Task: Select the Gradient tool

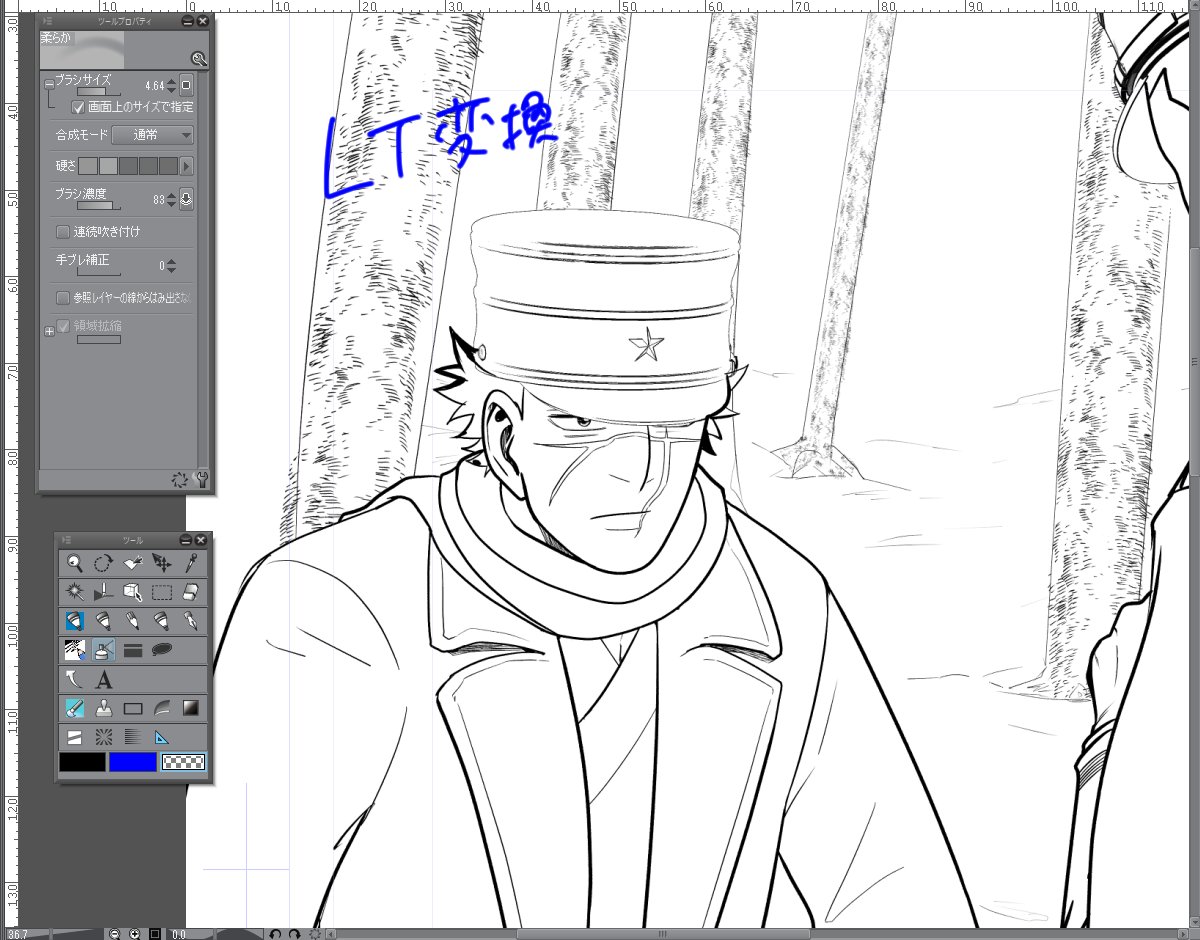Action: point(191,709)
